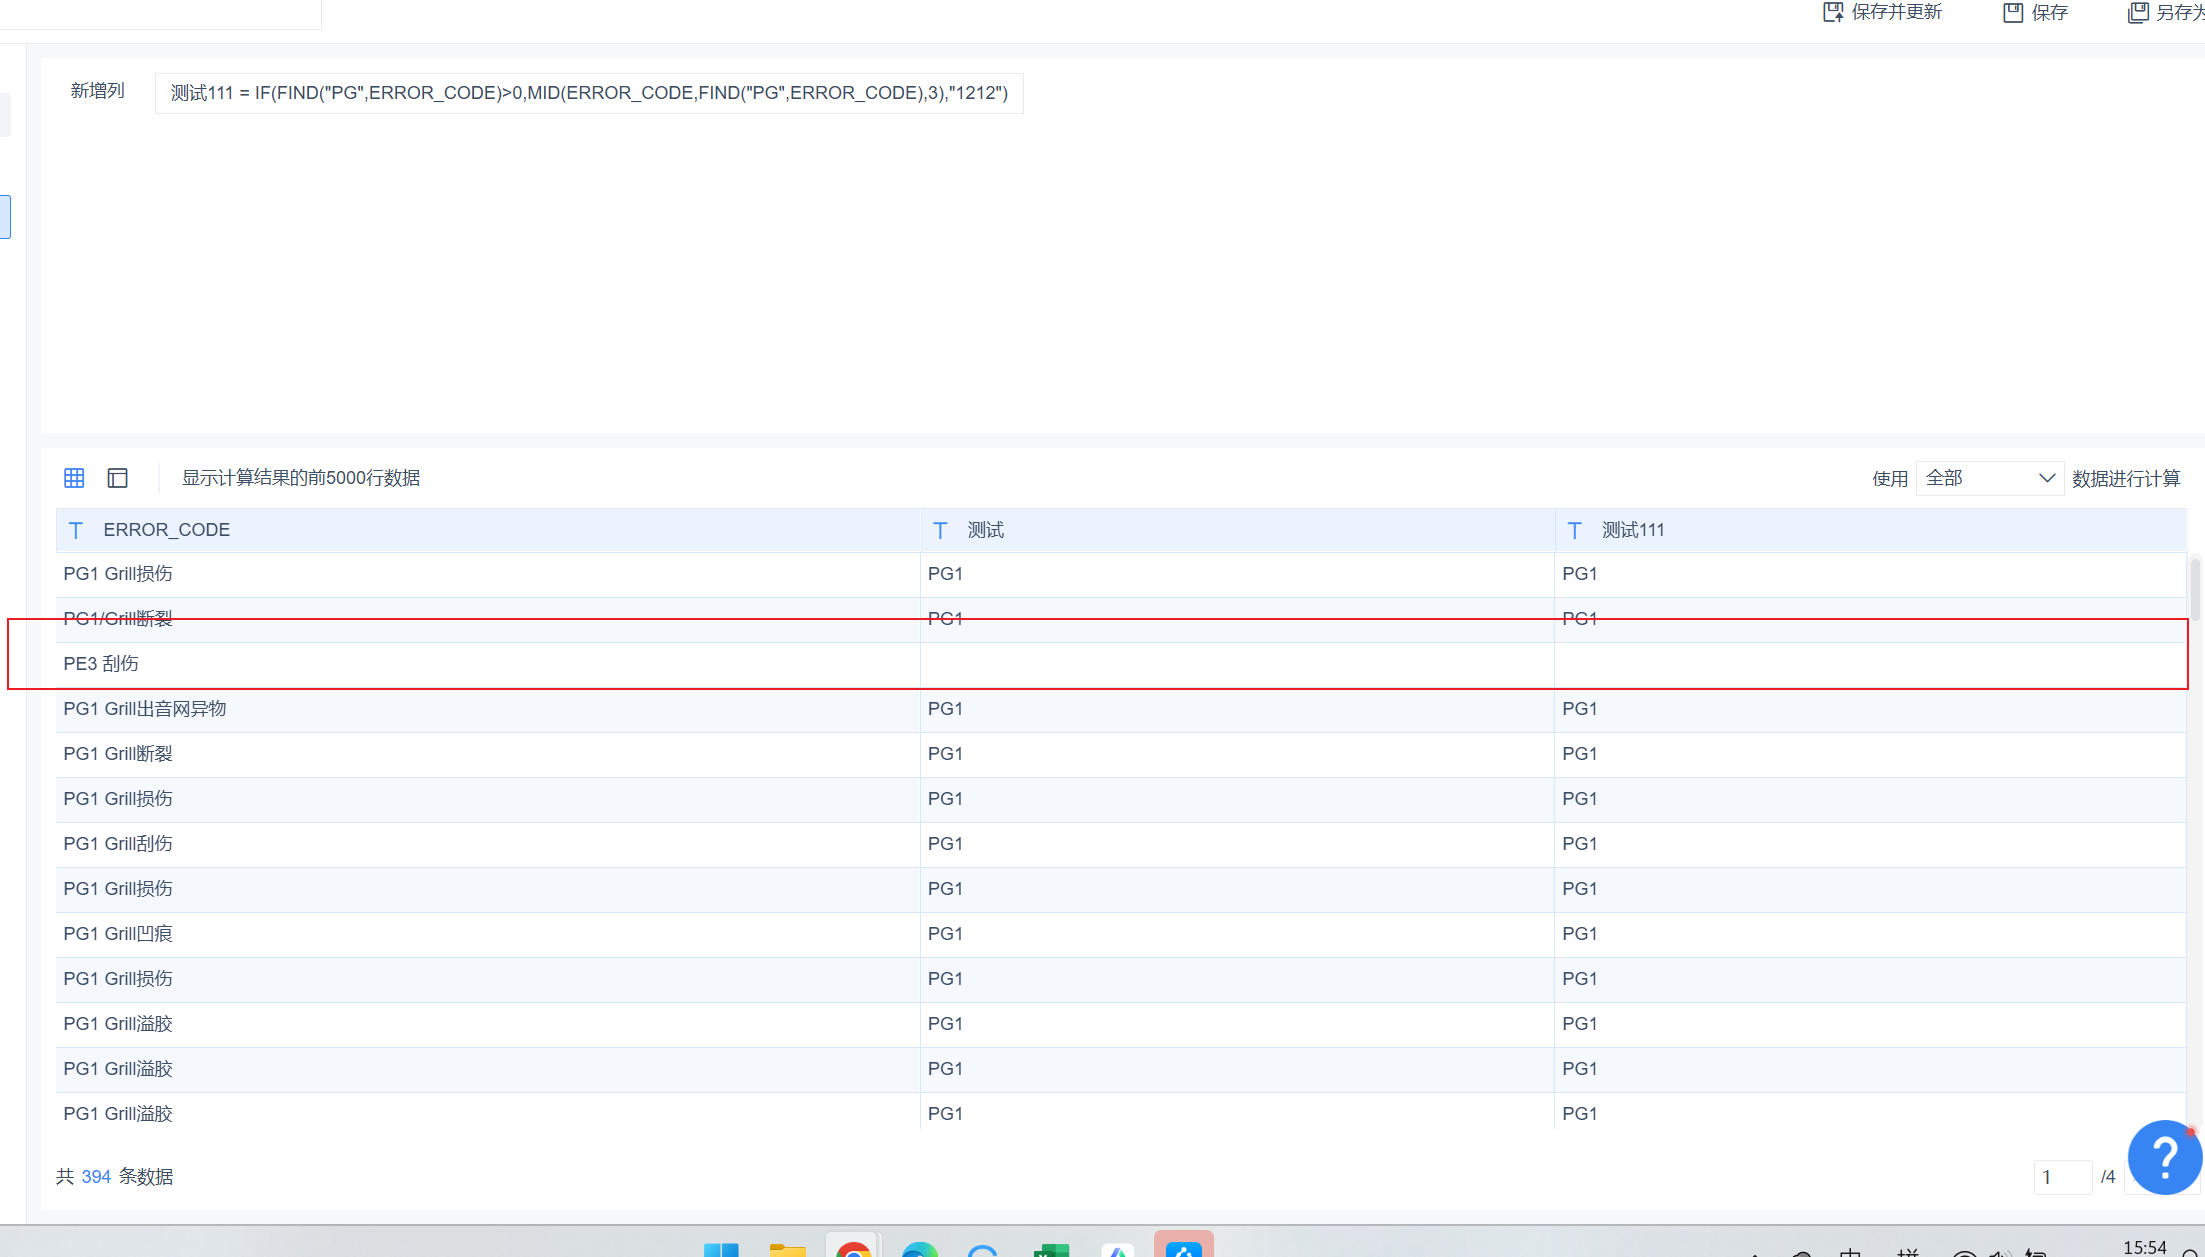Image resolution: width=2205 pixels, height=1257 pixels.
Task: Click the ERROR_CODE column header
Action: point(167,530)
